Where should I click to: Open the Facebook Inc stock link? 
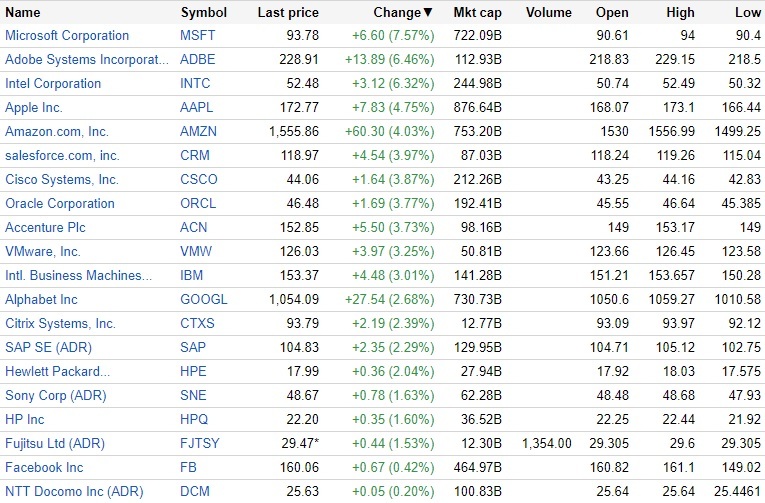click(44, 468)
